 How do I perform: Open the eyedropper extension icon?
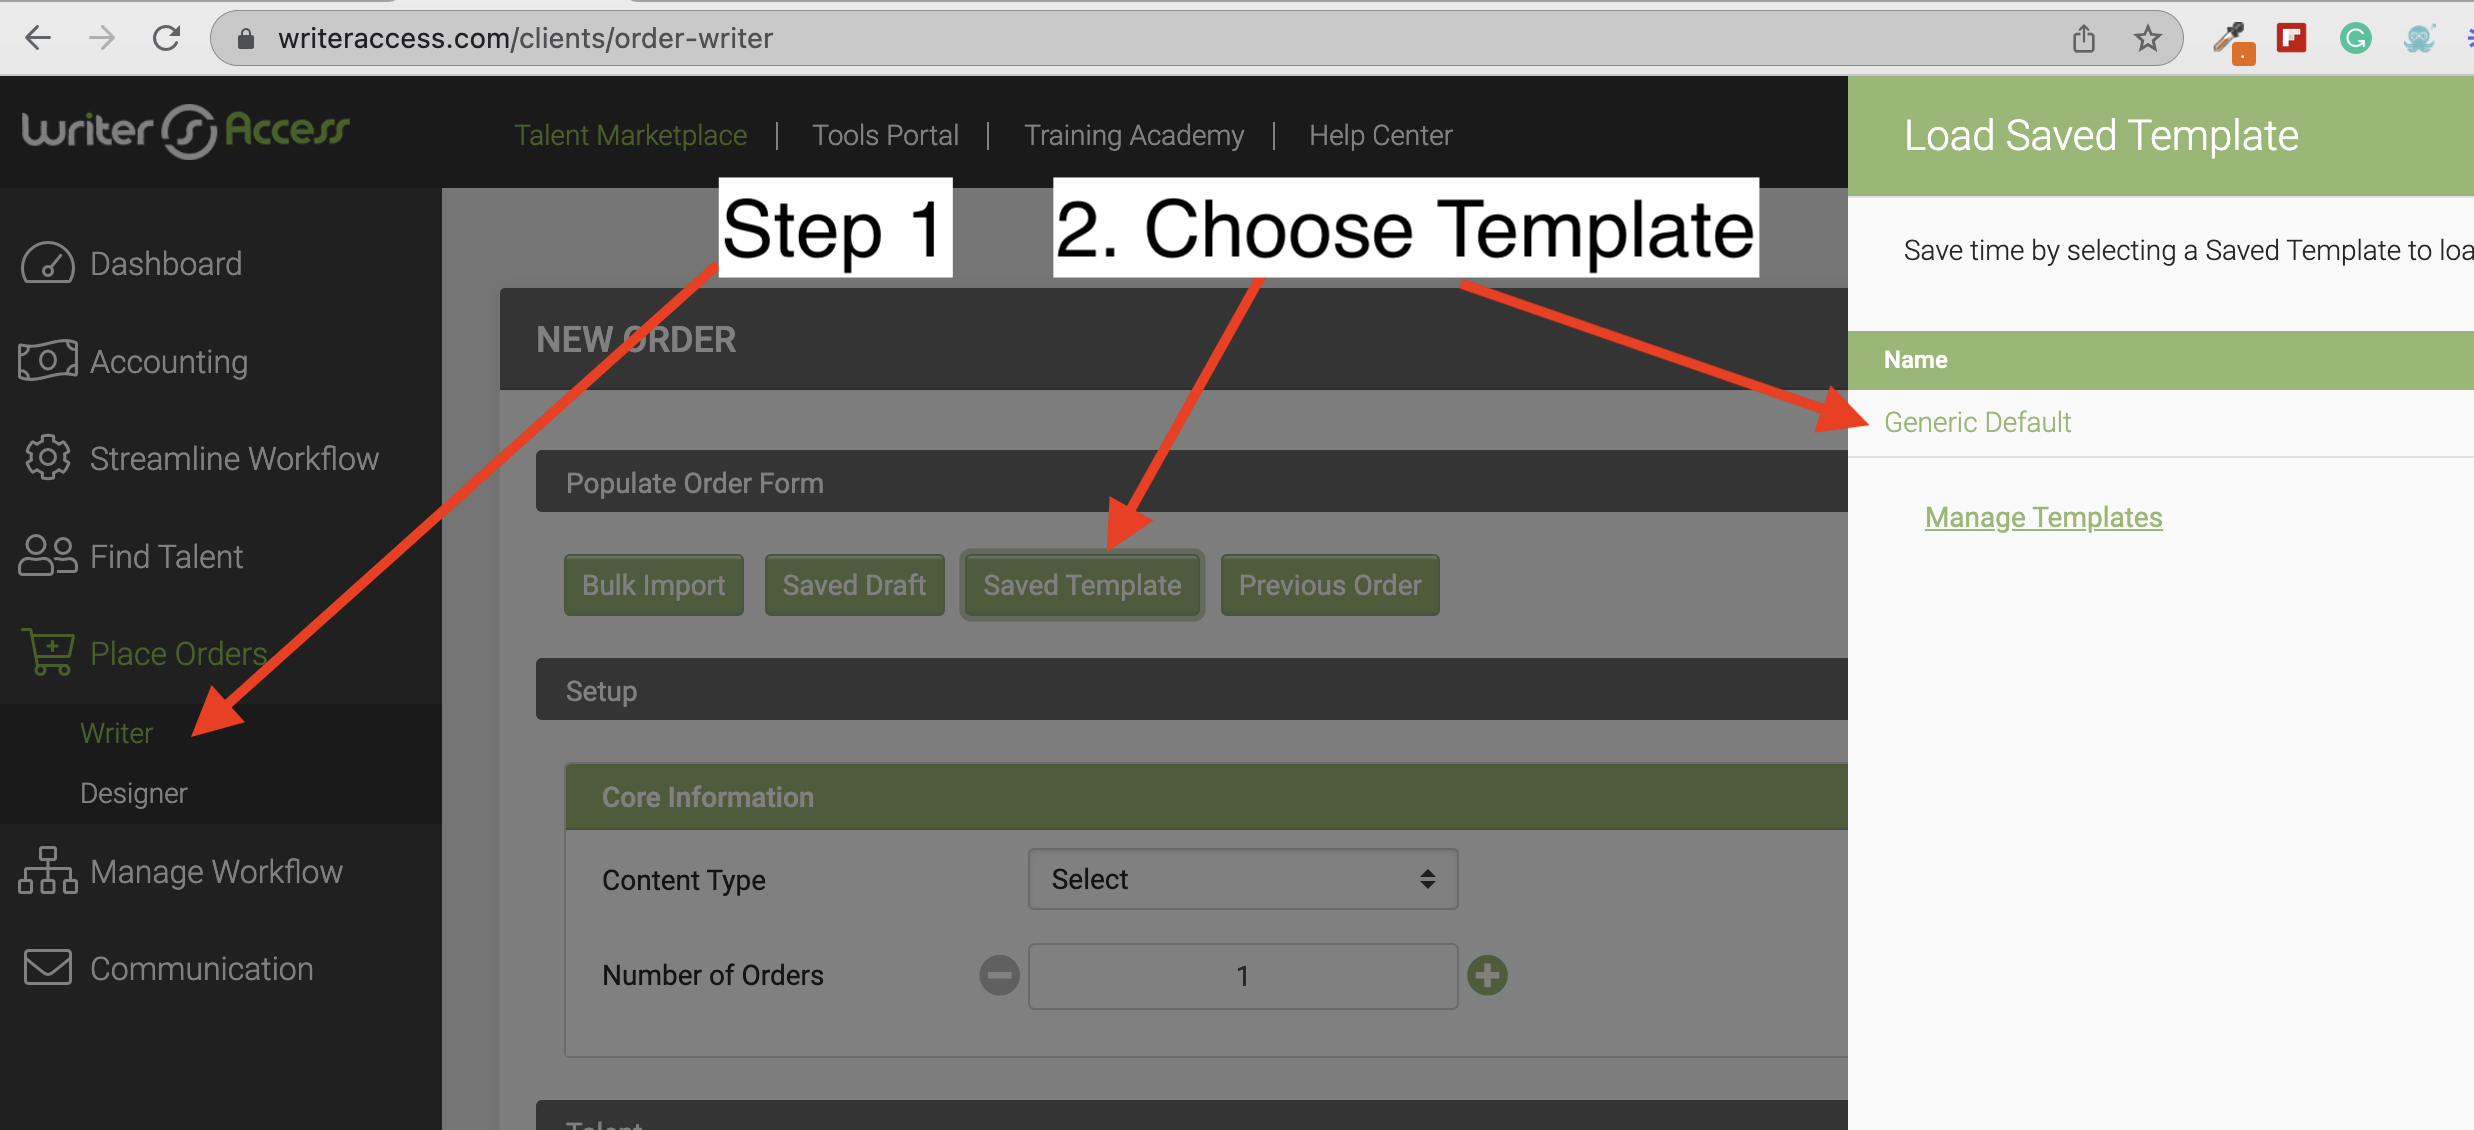(2232, 42)
